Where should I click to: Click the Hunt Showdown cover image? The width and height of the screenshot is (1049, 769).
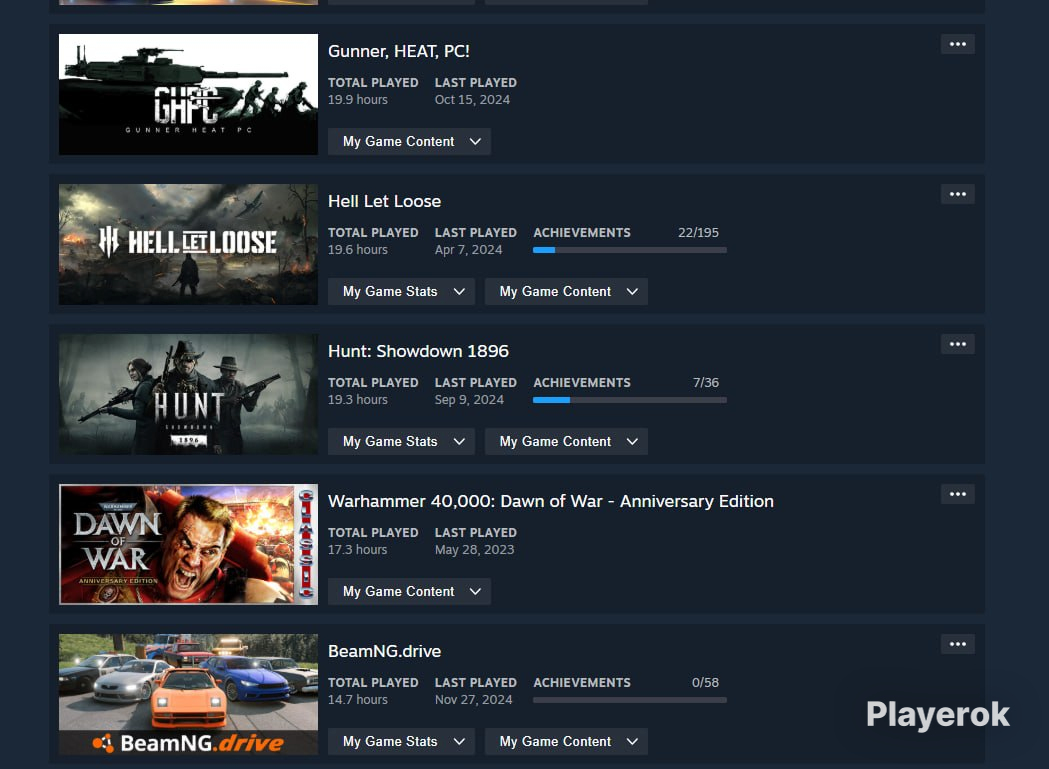189,394
